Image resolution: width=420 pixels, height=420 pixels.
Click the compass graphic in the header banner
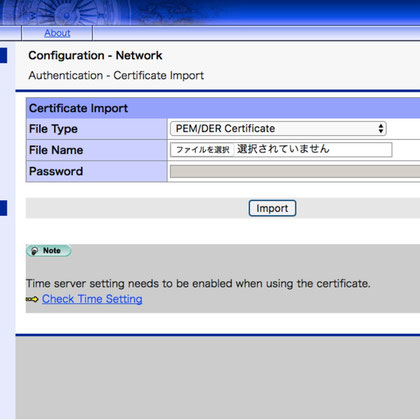click(67, 13)
